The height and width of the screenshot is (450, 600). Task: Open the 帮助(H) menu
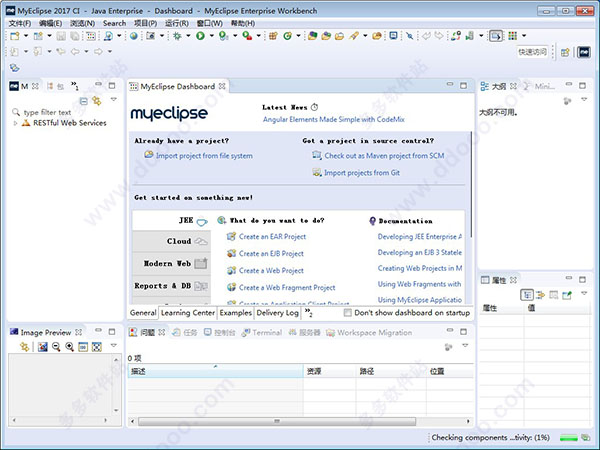coord(243,23)
